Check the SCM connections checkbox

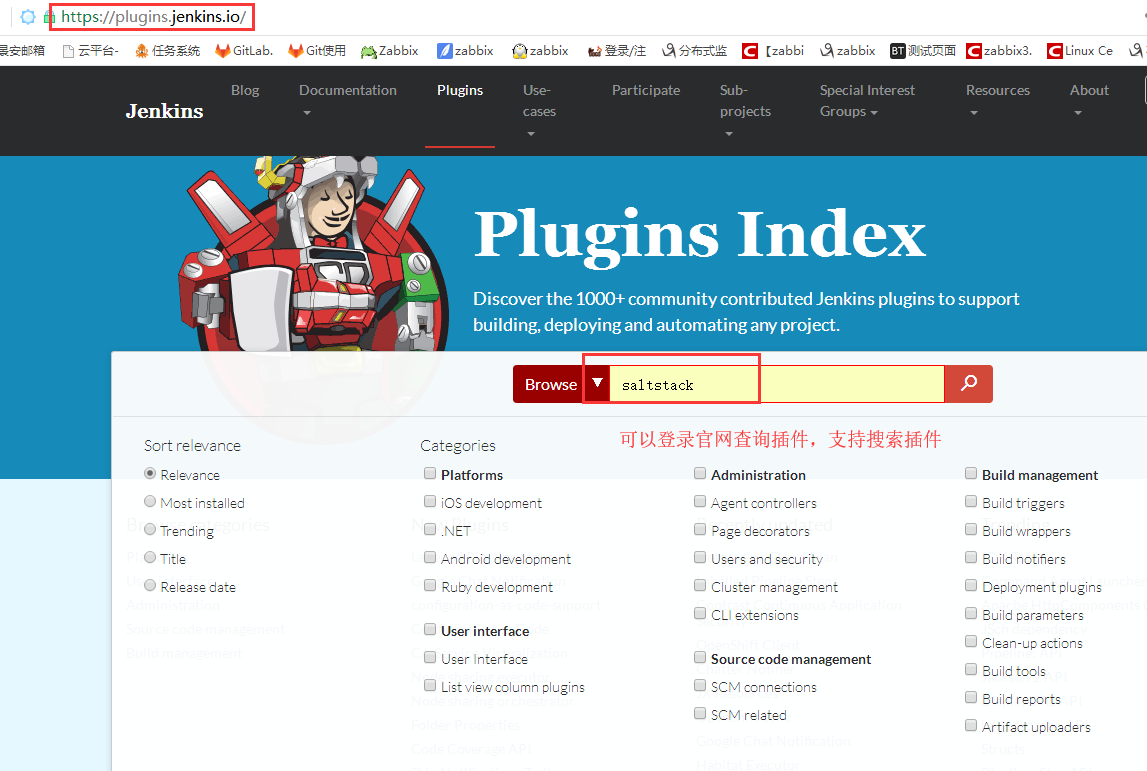(700, 685)
